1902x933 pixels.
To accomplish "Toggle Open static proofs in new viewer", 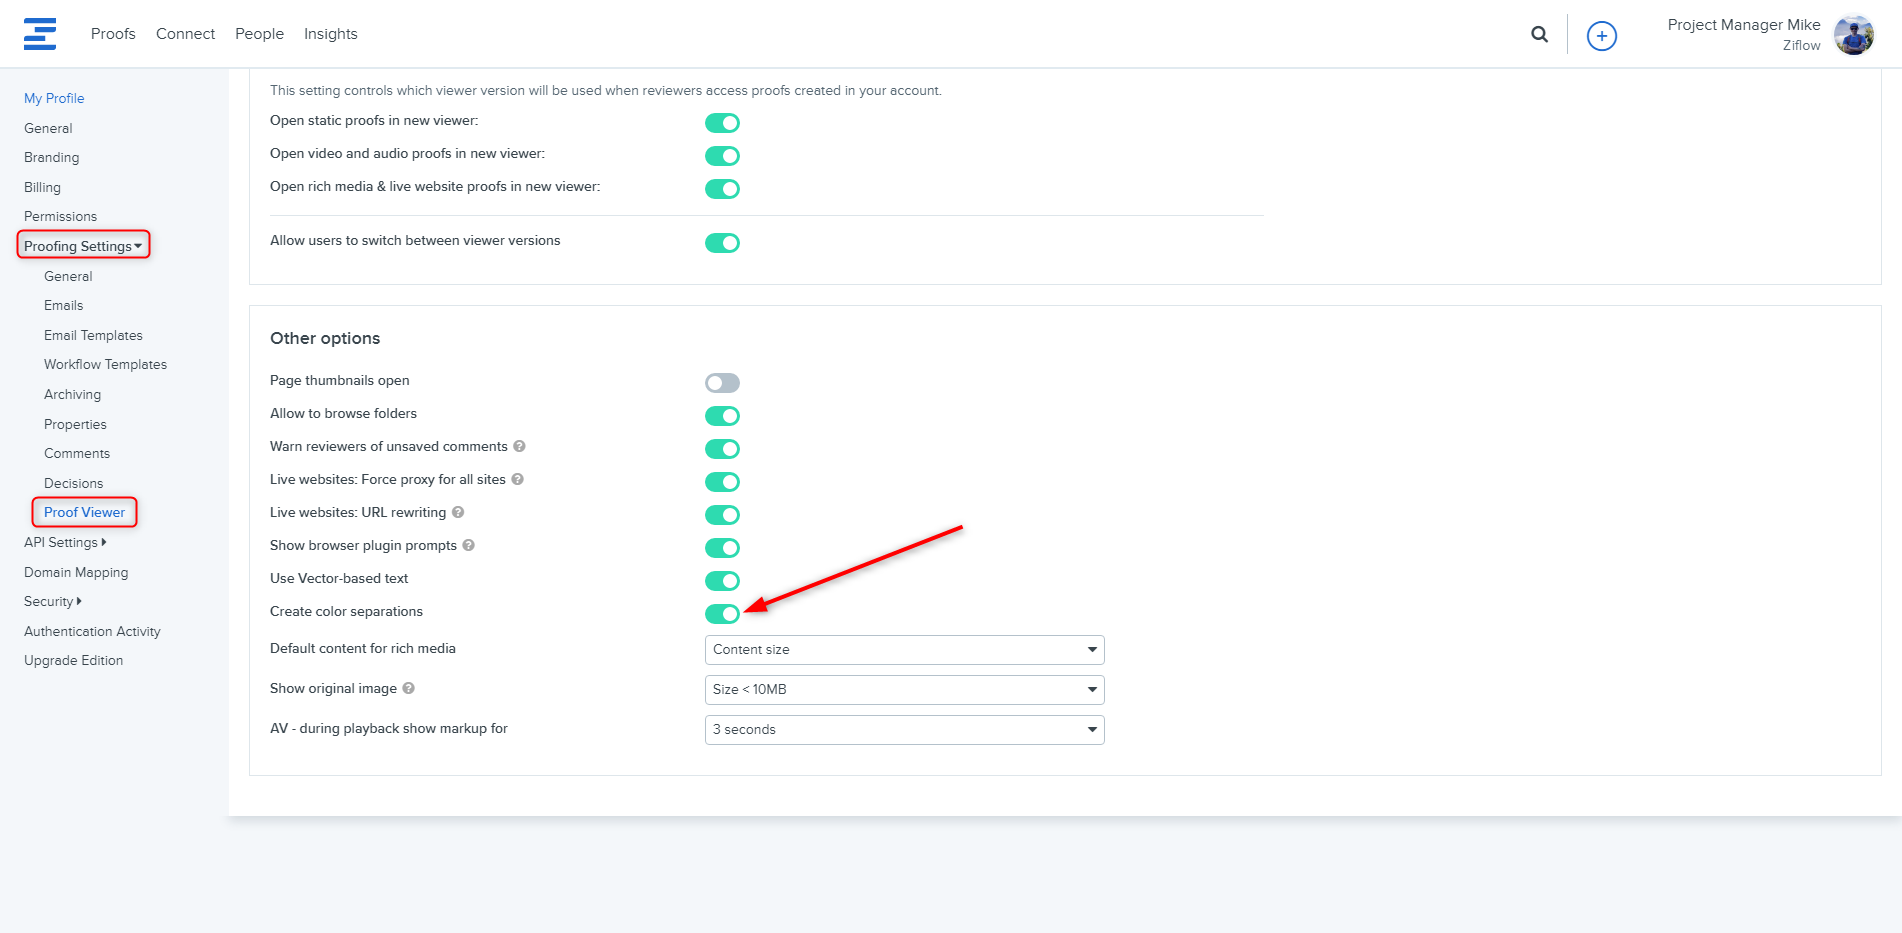I will tap(722, 123).
